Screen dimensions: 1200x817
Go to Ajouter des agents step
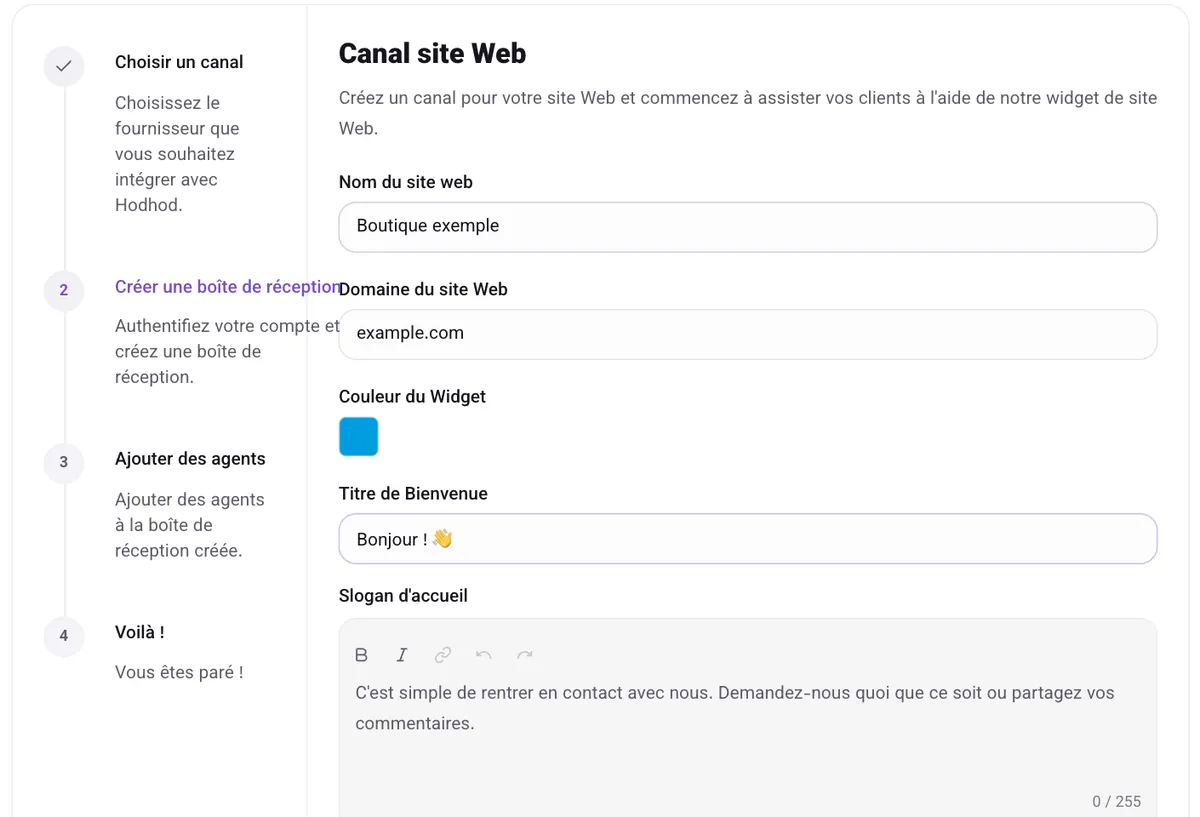[x=190, y=459]
